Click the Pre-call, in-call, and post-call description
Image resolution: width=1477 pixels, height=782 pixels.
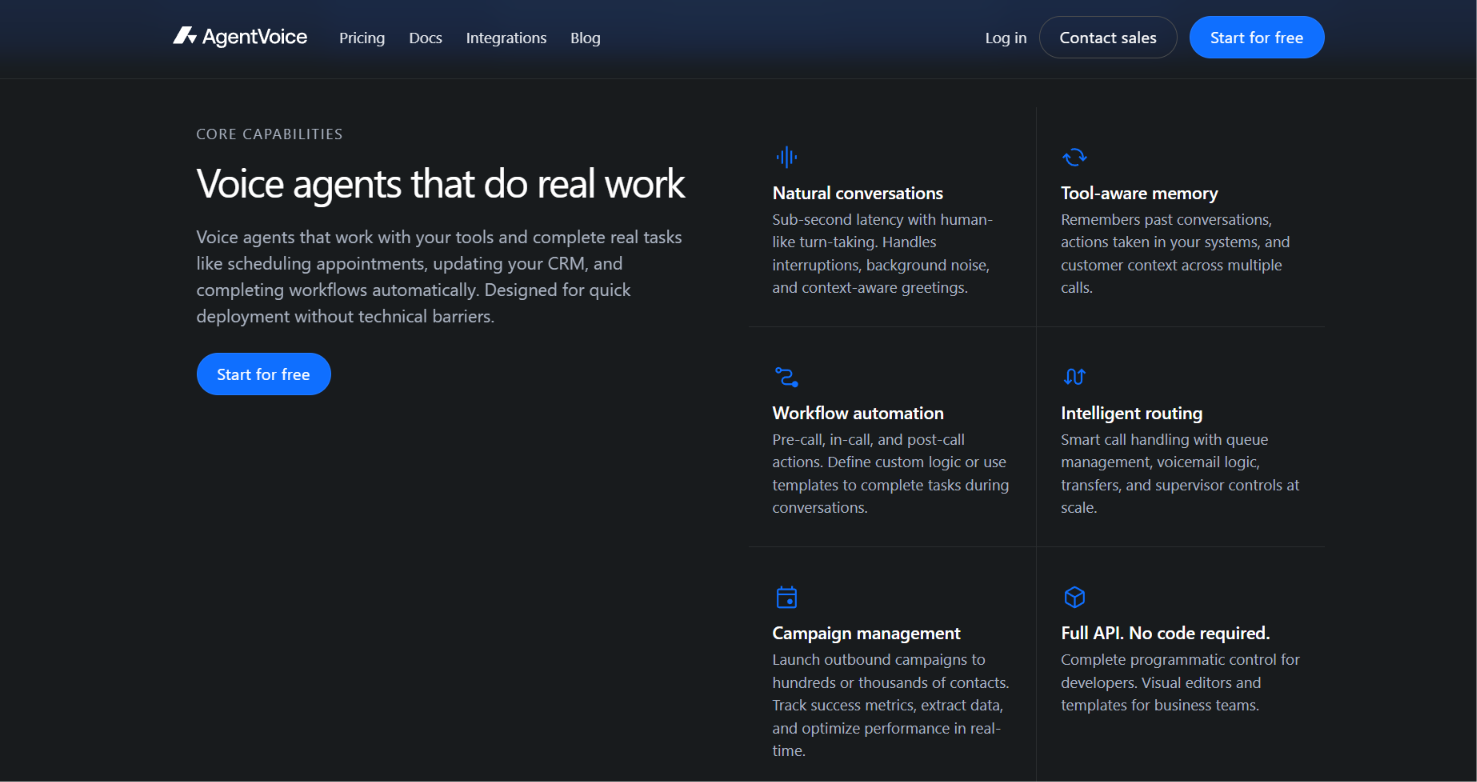(x=890, y=473)
